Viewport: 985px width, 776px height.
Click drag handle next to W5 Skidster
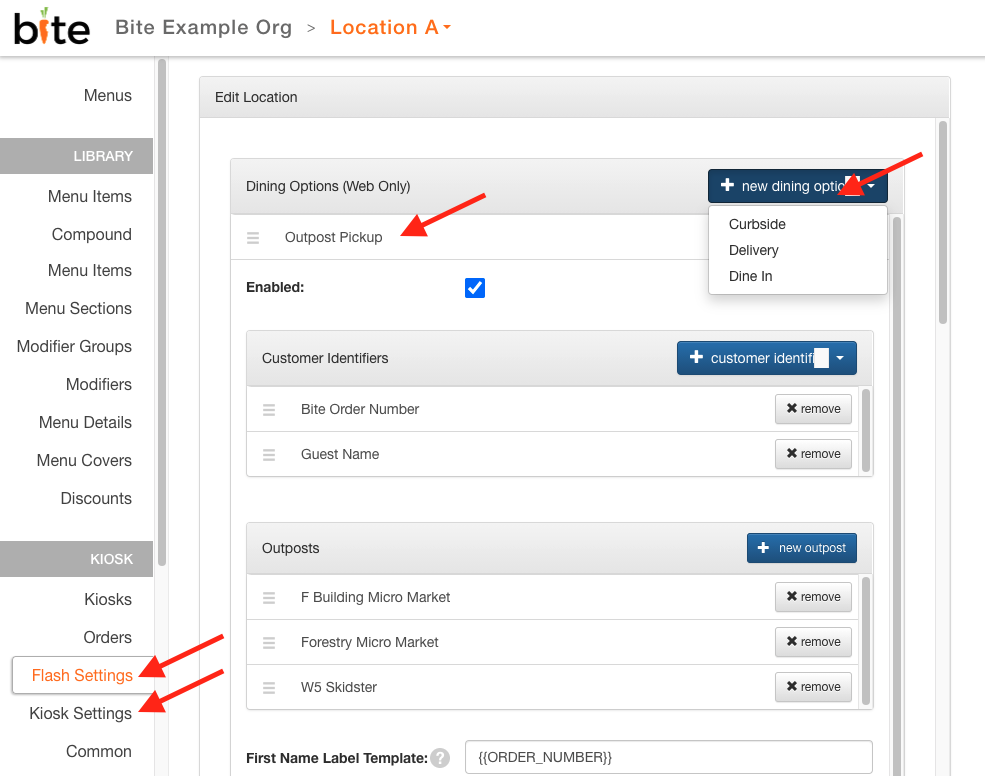pos(269,688)
